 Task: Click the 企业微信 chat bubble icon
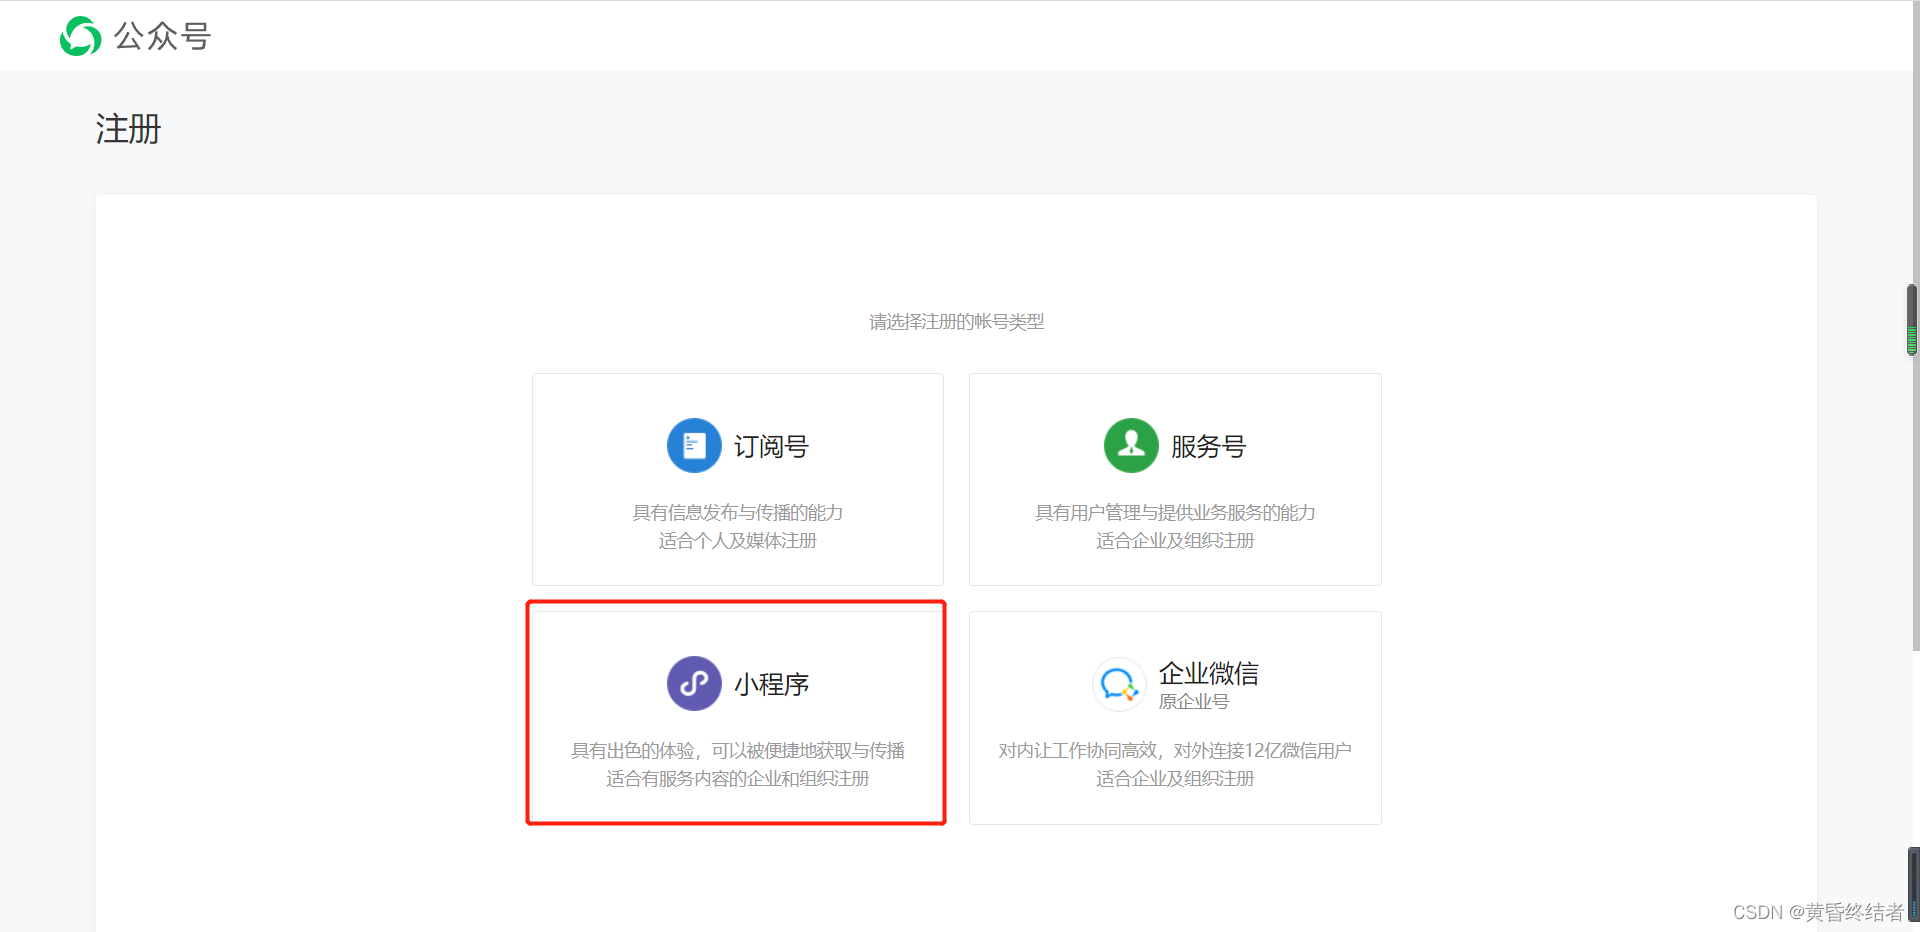pos(1119,684)
